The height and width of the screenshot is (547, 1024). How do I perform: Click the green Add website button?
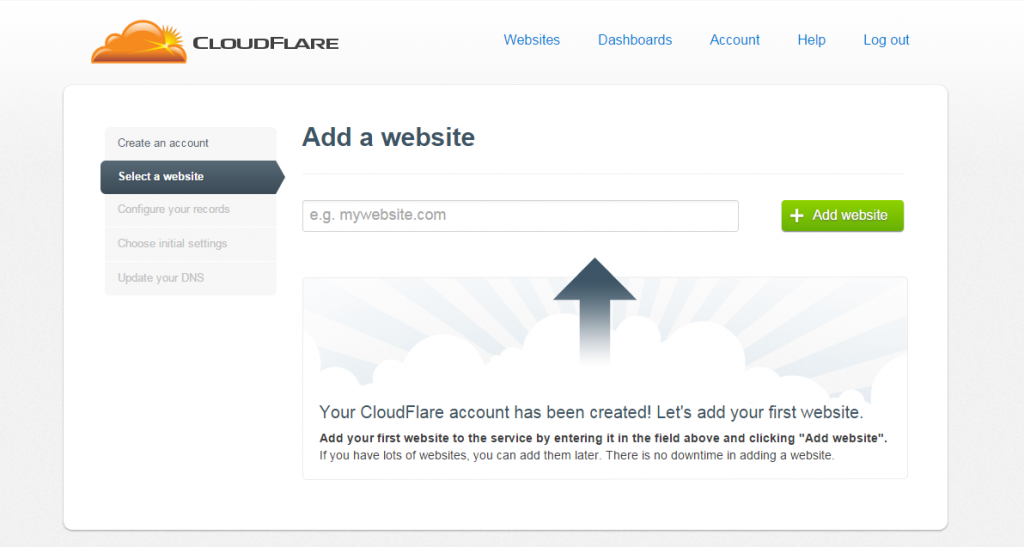point(842,215)
